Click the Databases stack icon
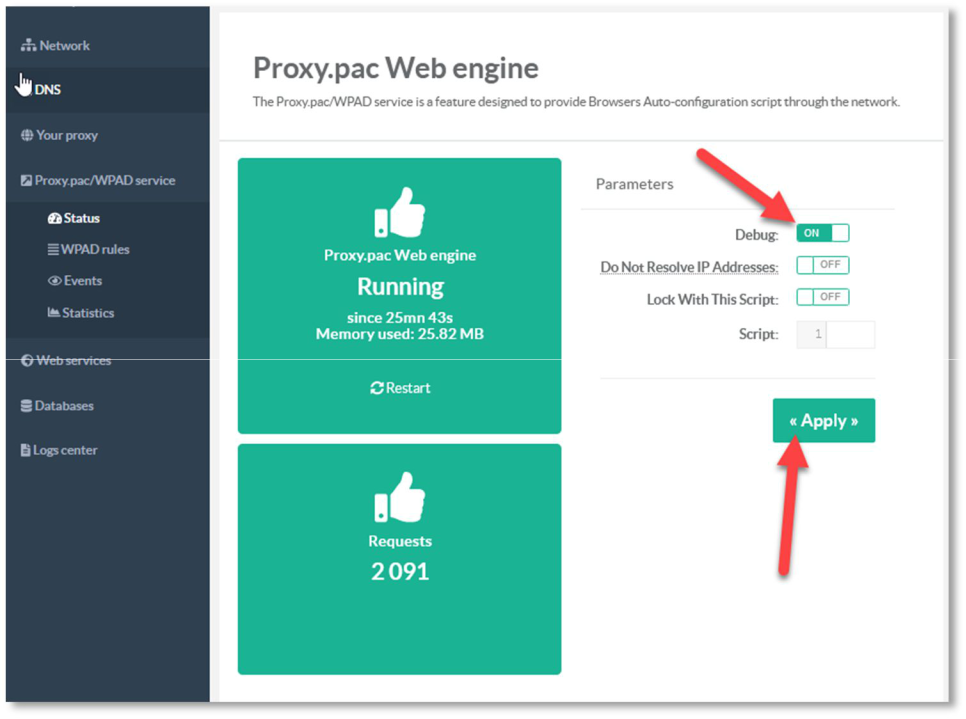 tap(27, 406)
